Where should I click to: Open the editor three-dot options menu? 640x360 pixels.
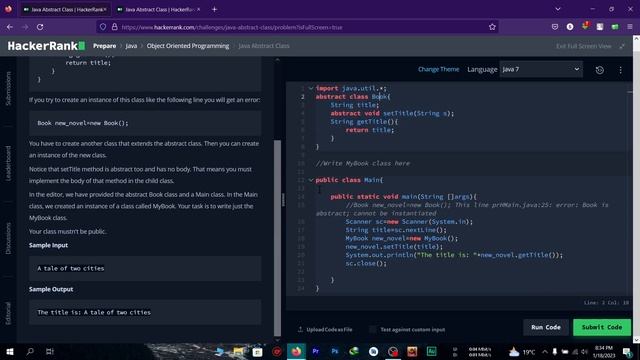(620, 70)
